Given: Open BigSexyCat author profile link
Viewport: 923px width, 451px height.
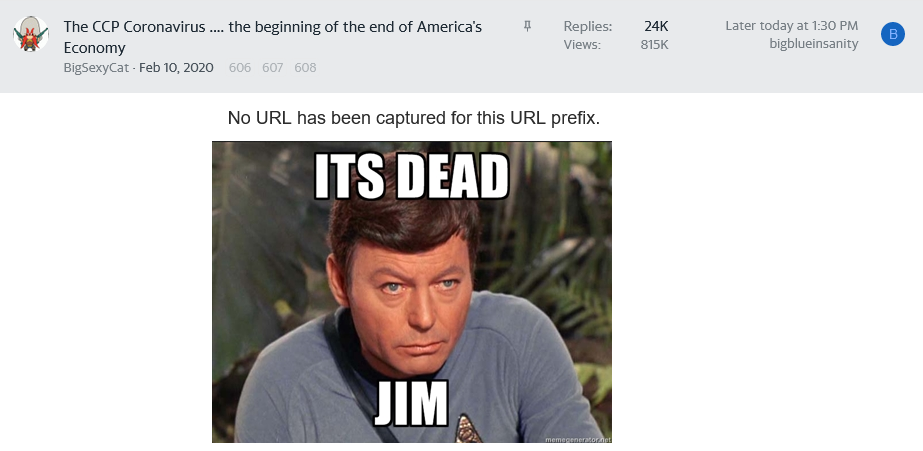Looking at the screenshot, I should 96,68.
